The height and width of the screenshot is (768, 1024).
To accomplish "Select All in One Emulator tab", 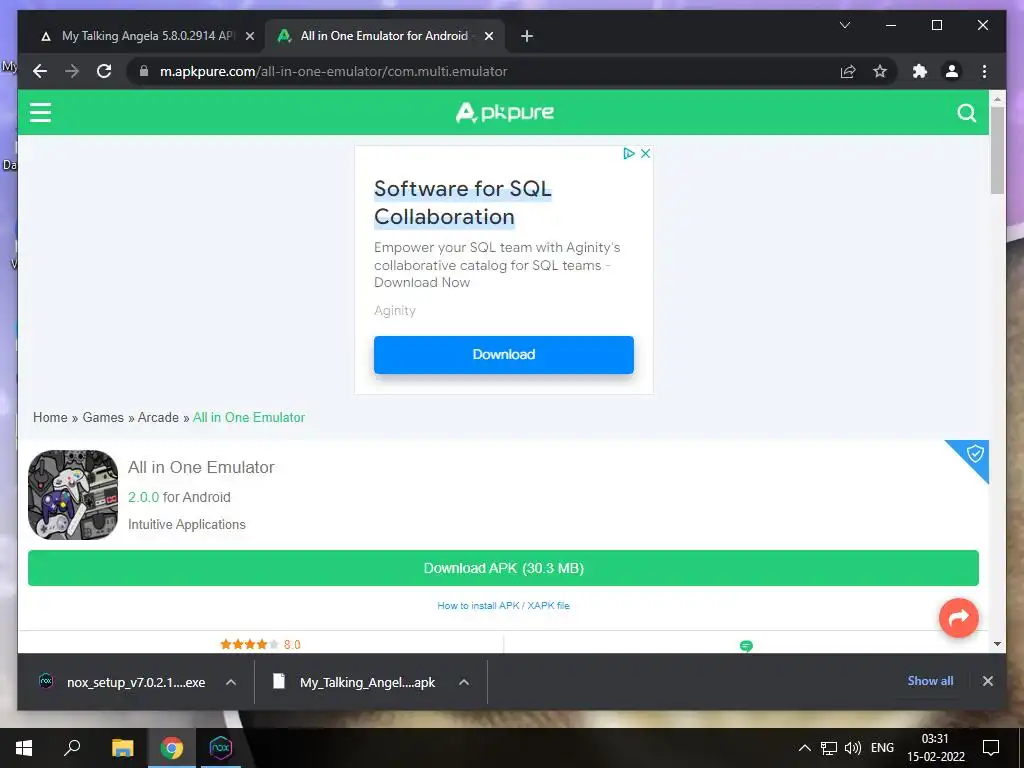I will pyautogui.click(x=384, y=36).
